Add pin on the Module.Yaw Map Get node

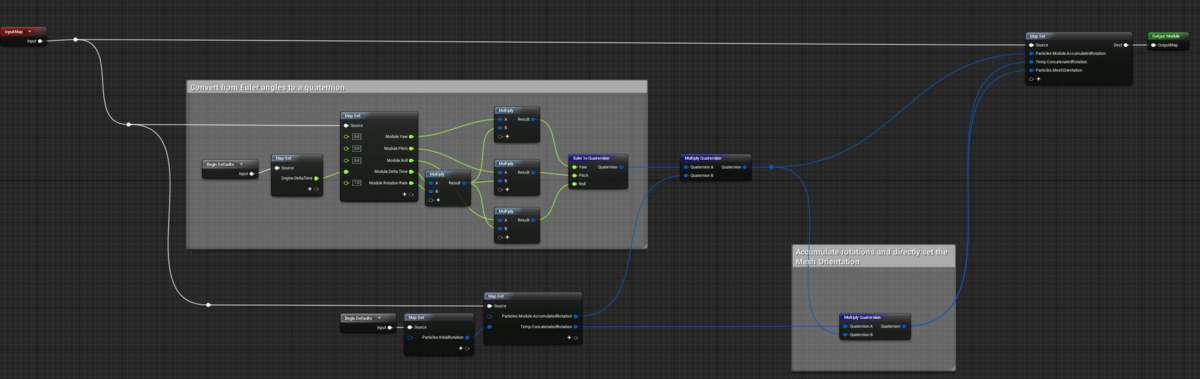[405, 194]
